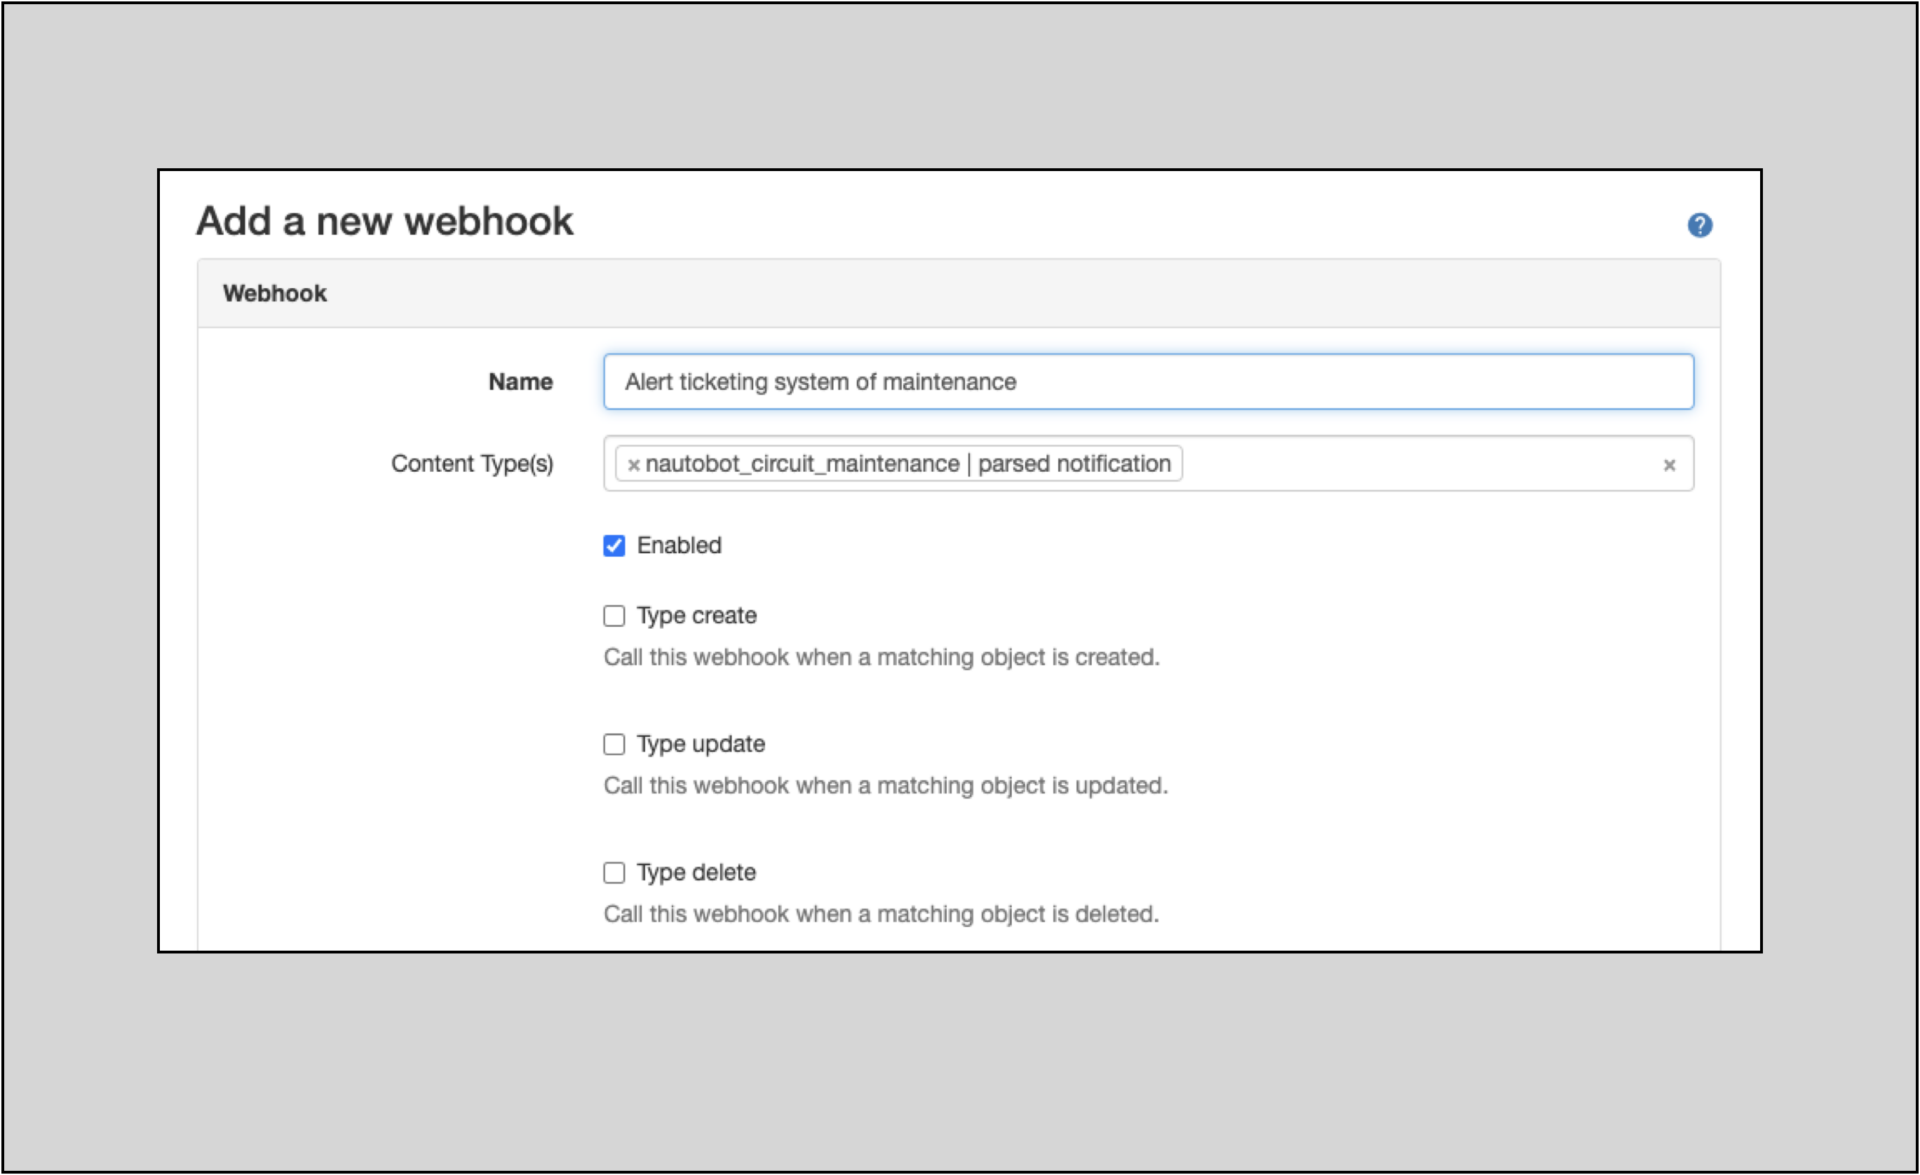
Task: Clear all content types with the right-side x
Action: click(1669, 464)
